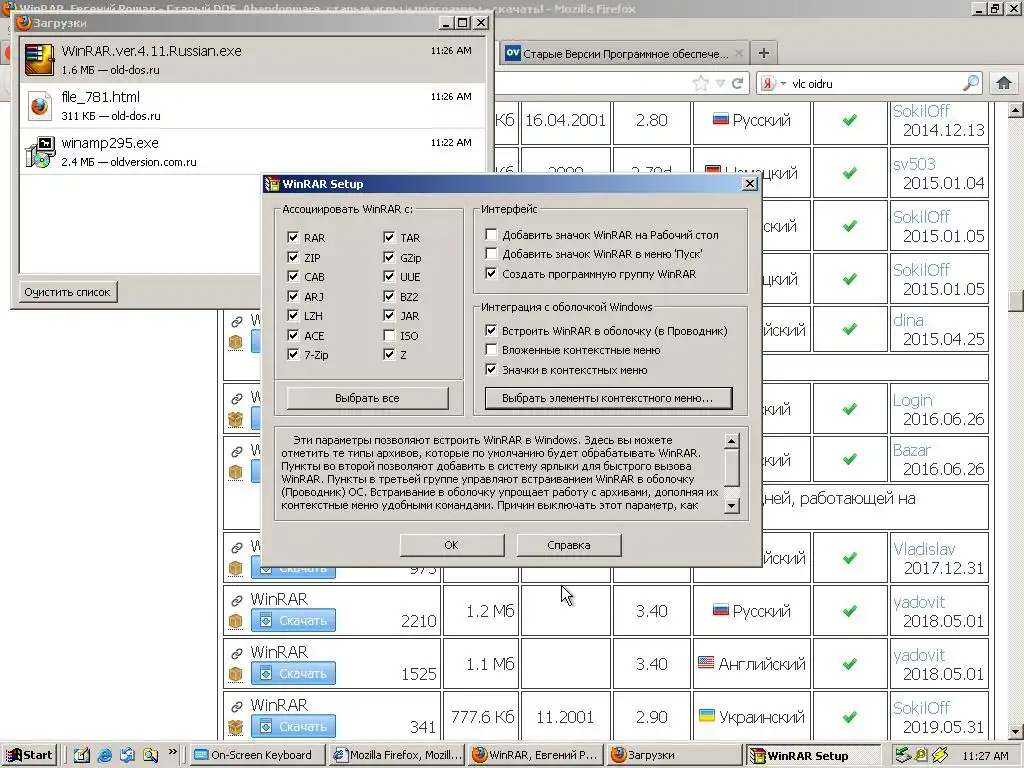
Task: Uncheck 'Создать программную группу WinRAR'
Action: (x=491, y=274)
